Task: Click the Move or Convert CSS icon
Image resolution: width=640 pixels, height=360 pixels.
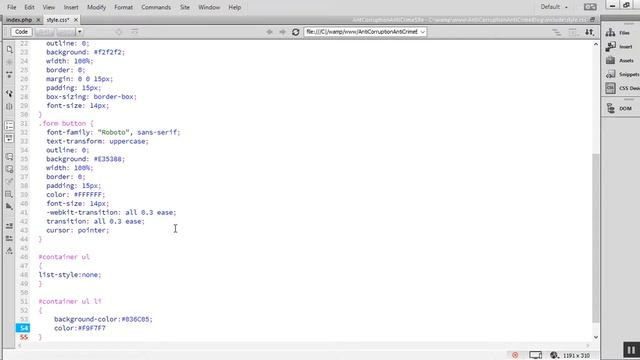Action: click(x=9, y=207)
